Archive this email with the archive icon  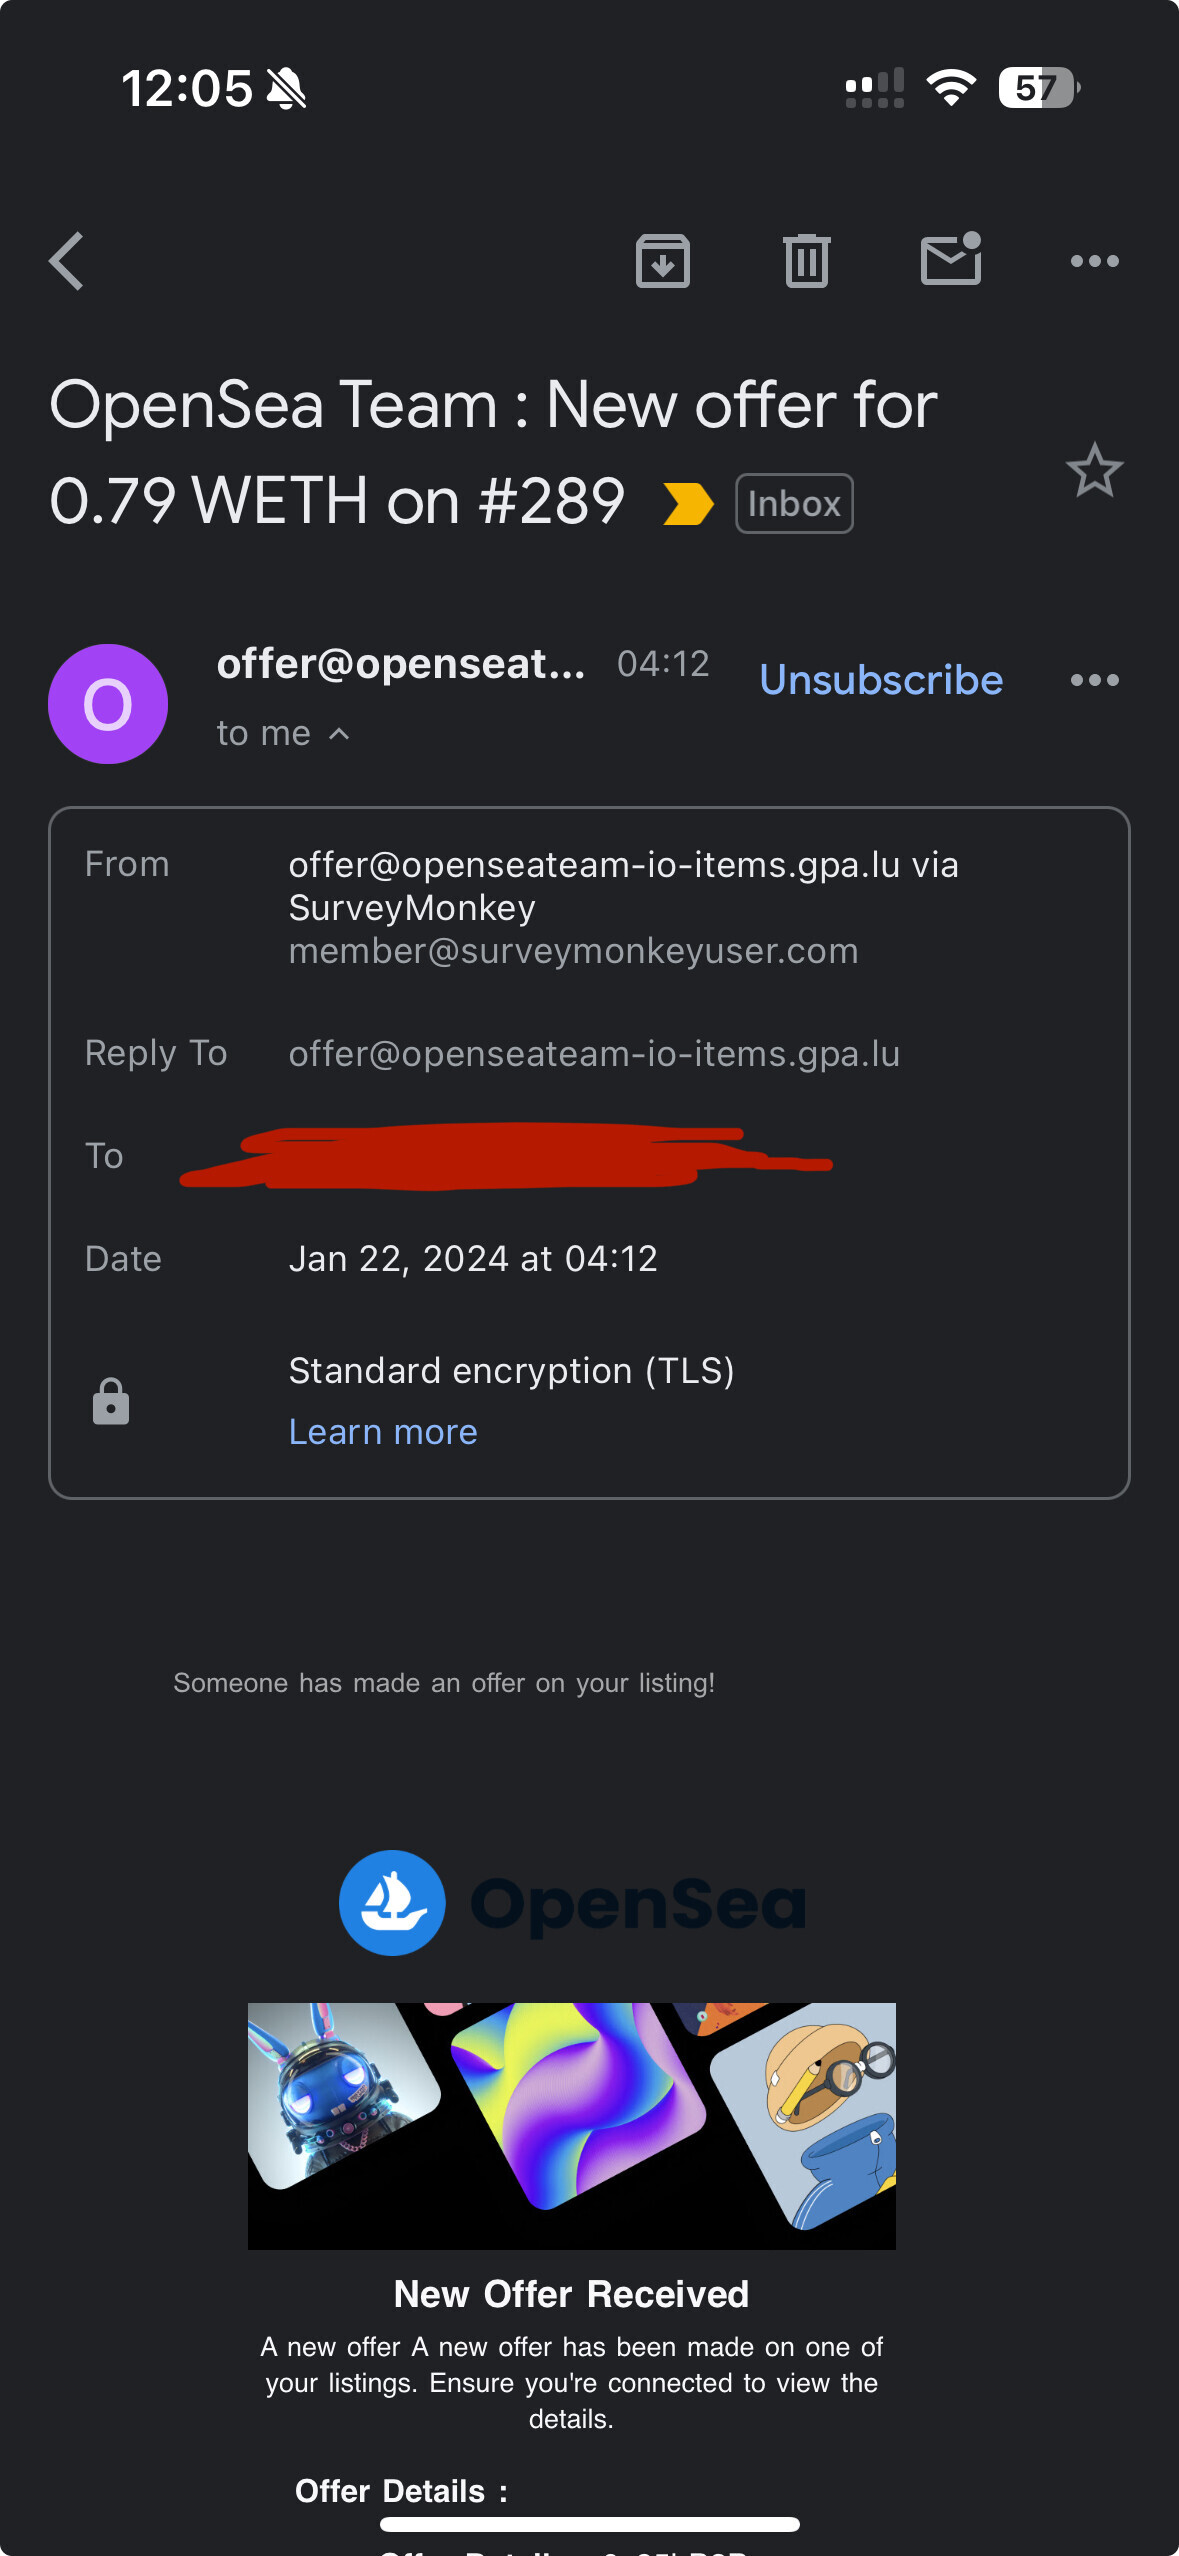click(x=663, y=261)
